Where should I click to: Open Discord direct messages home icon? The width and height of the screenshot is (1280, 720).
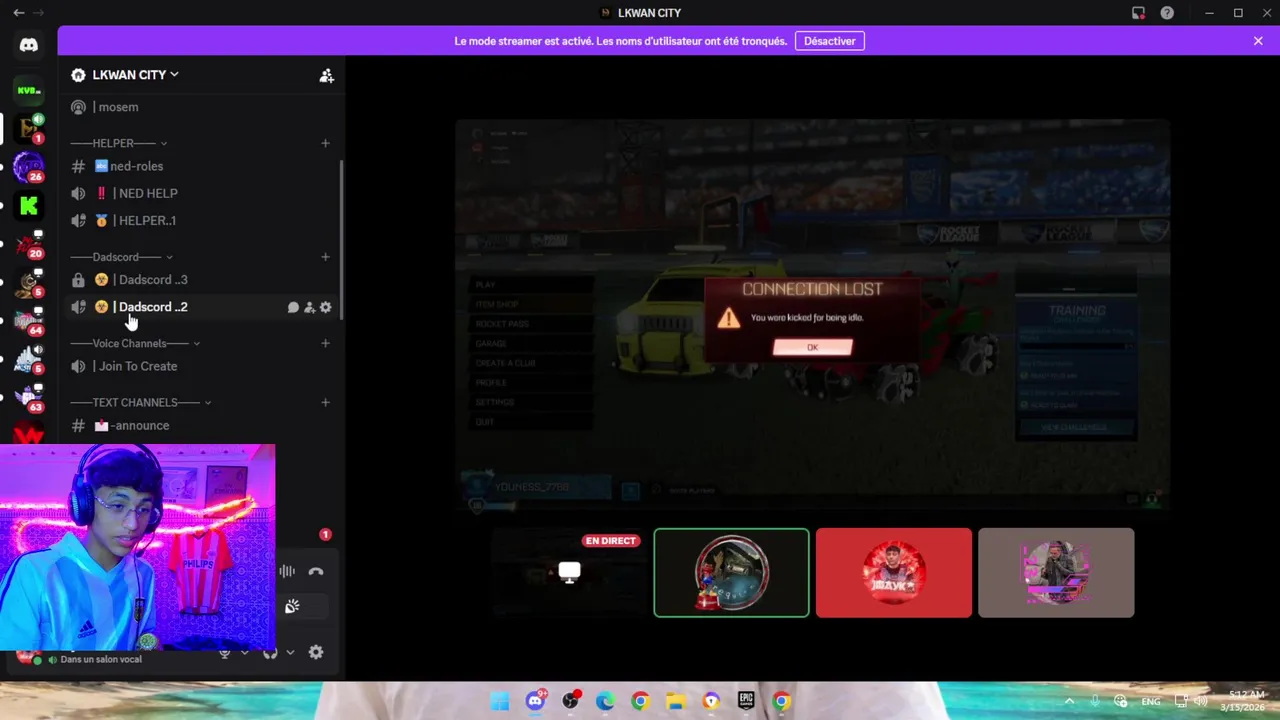(28, 45)
